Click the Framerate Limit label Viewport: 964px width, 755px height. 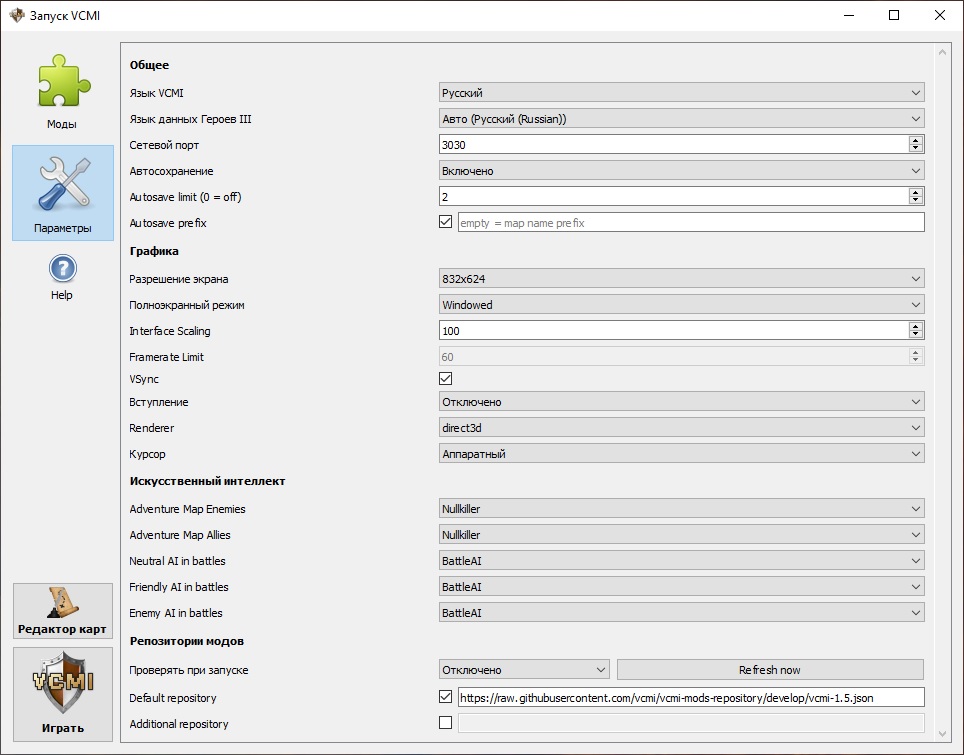(166, 357)
